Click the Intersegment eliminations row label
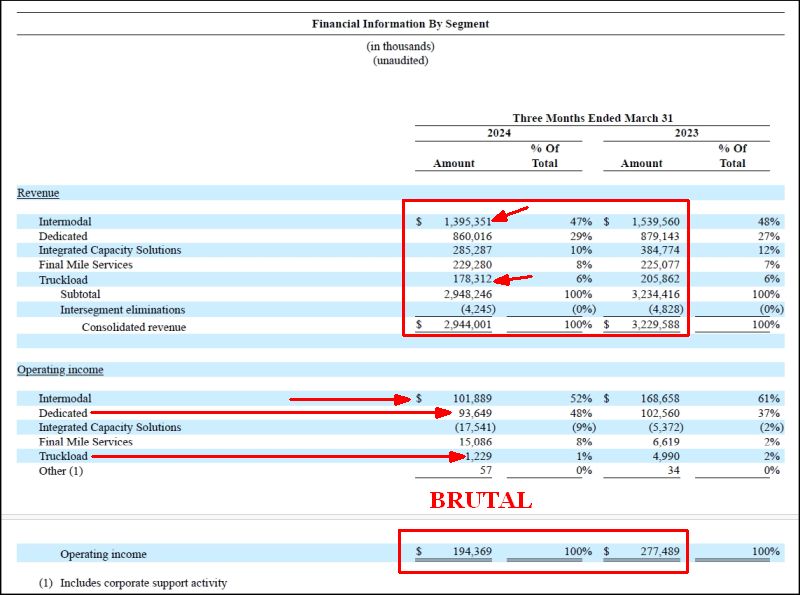This screenshot has height=595, width=800. click(122, 310)
